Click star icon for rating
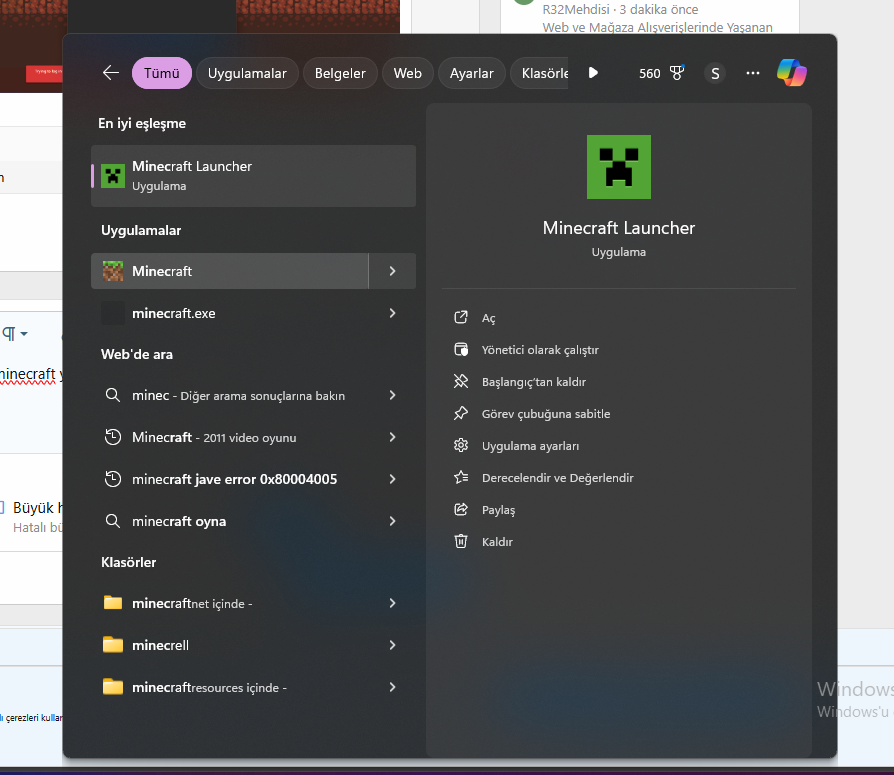Screen dimensions: 894x775 (x=461, y=477)
